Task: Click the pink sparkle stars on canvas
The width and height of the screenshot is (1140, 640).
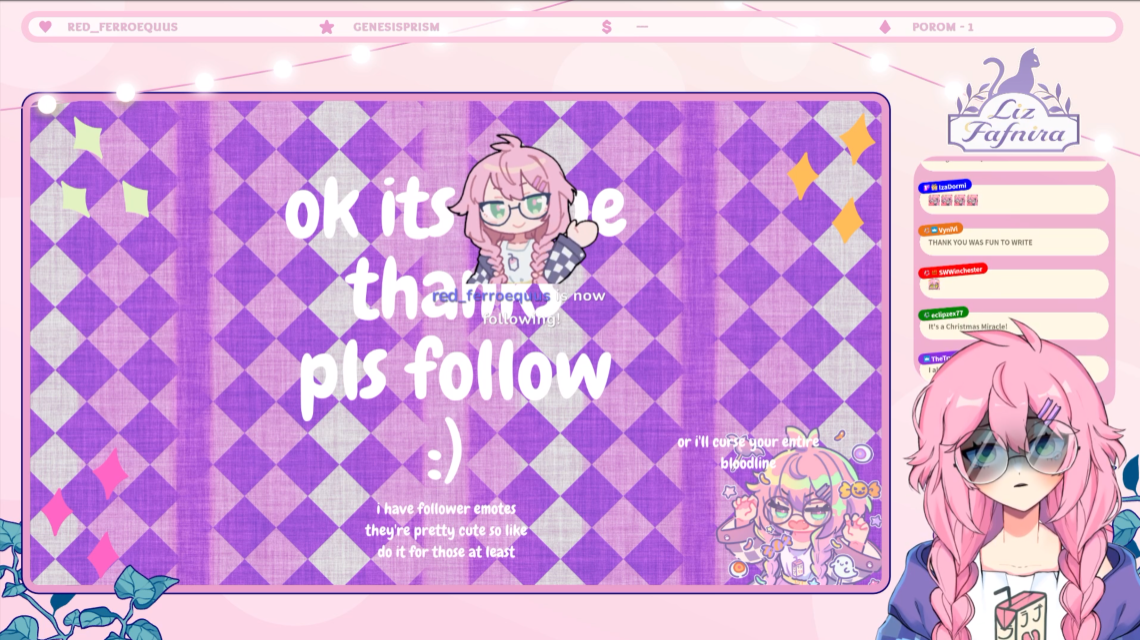Action: (84, 513)
